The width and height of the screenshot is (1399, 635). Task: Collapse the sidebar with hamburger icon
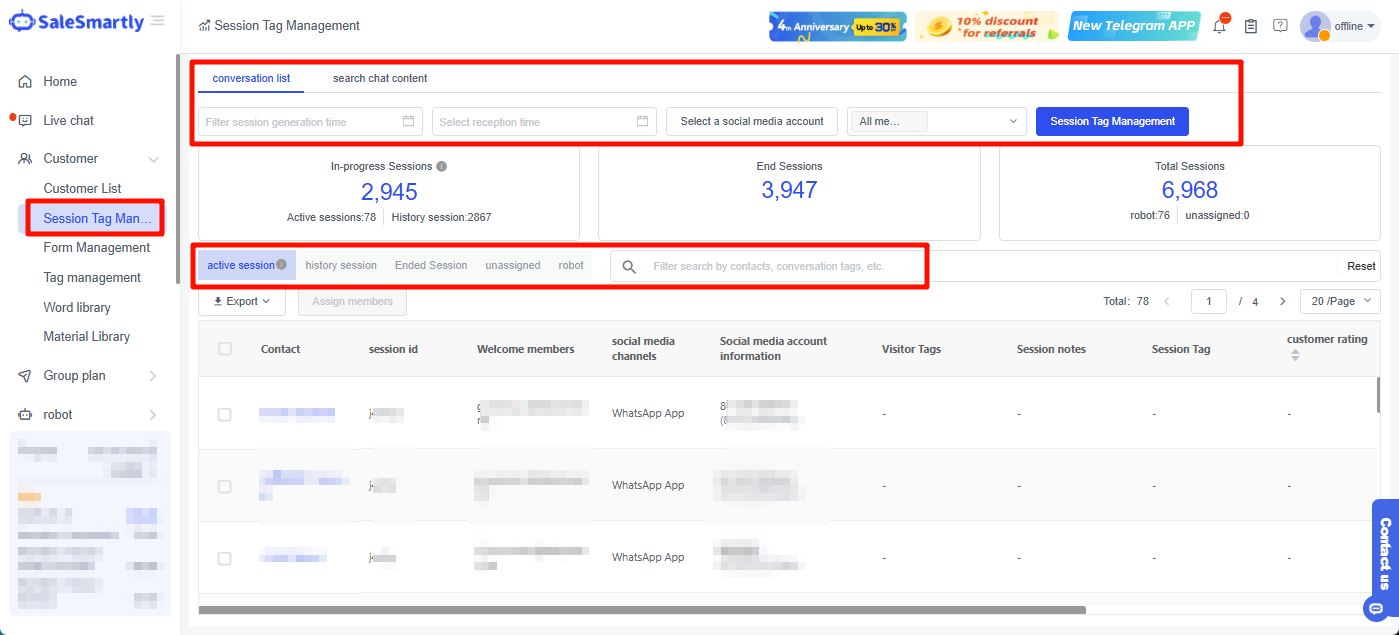[158, 21]
